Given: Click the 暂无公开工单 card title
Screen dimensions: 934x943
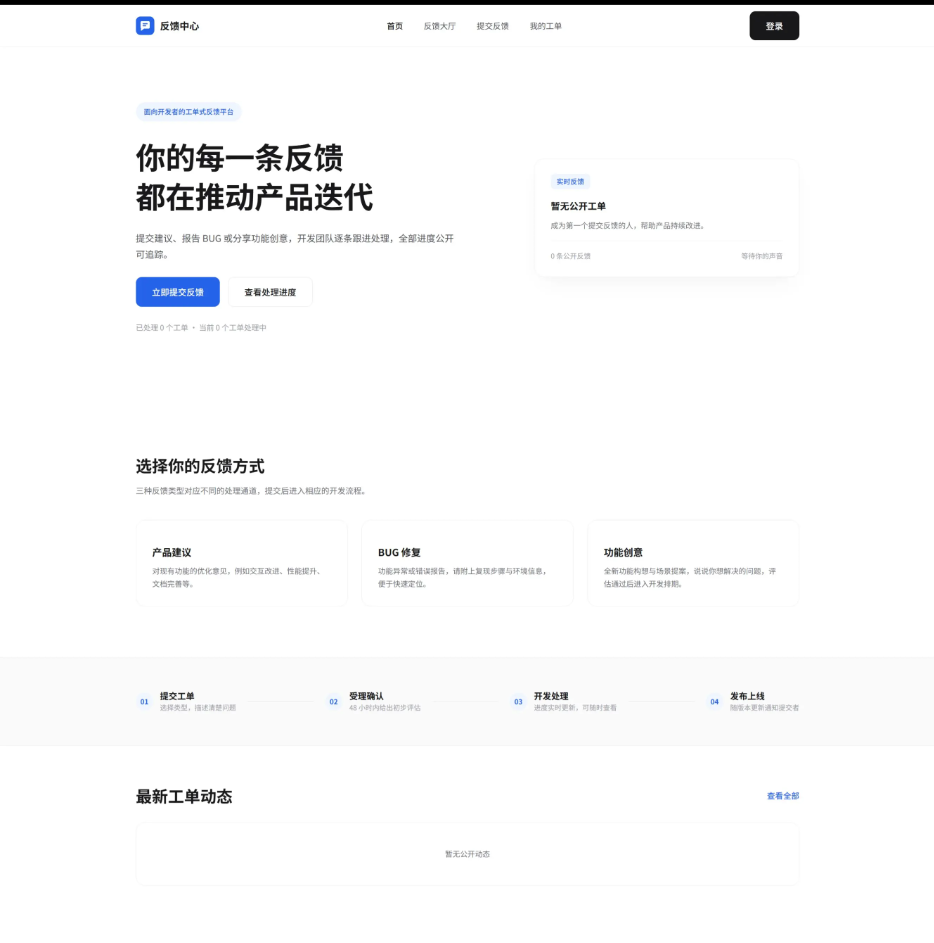Looking at the screenshot, I should pos(578,206).
